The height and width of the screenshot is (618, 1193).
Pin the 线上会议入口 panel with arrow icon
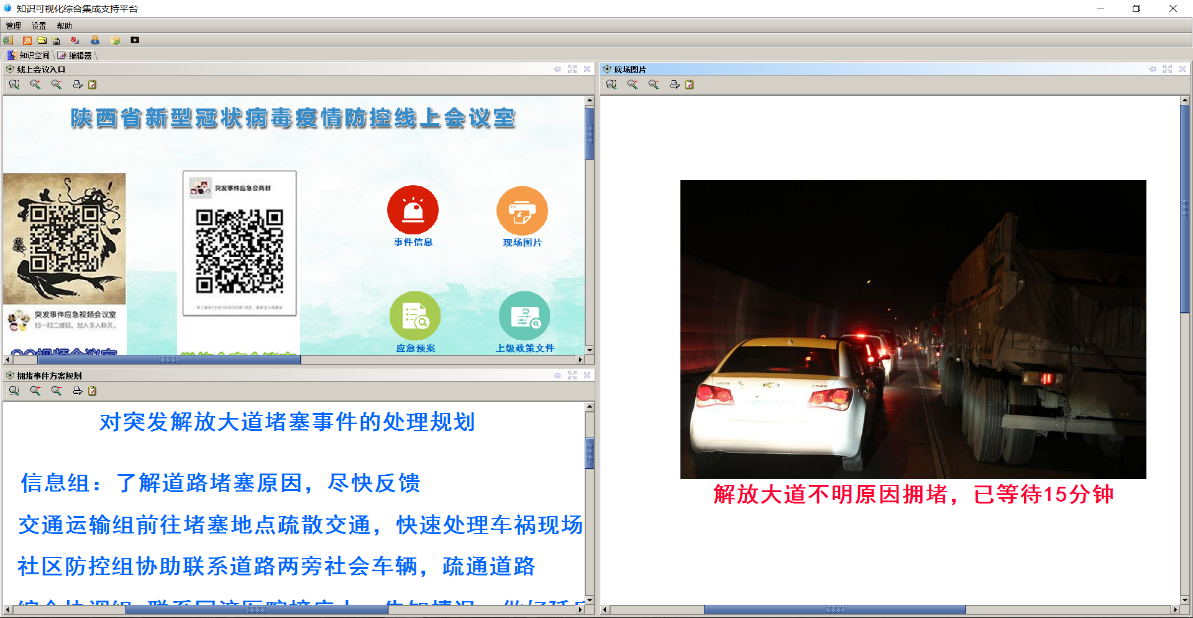click(558, 69)
